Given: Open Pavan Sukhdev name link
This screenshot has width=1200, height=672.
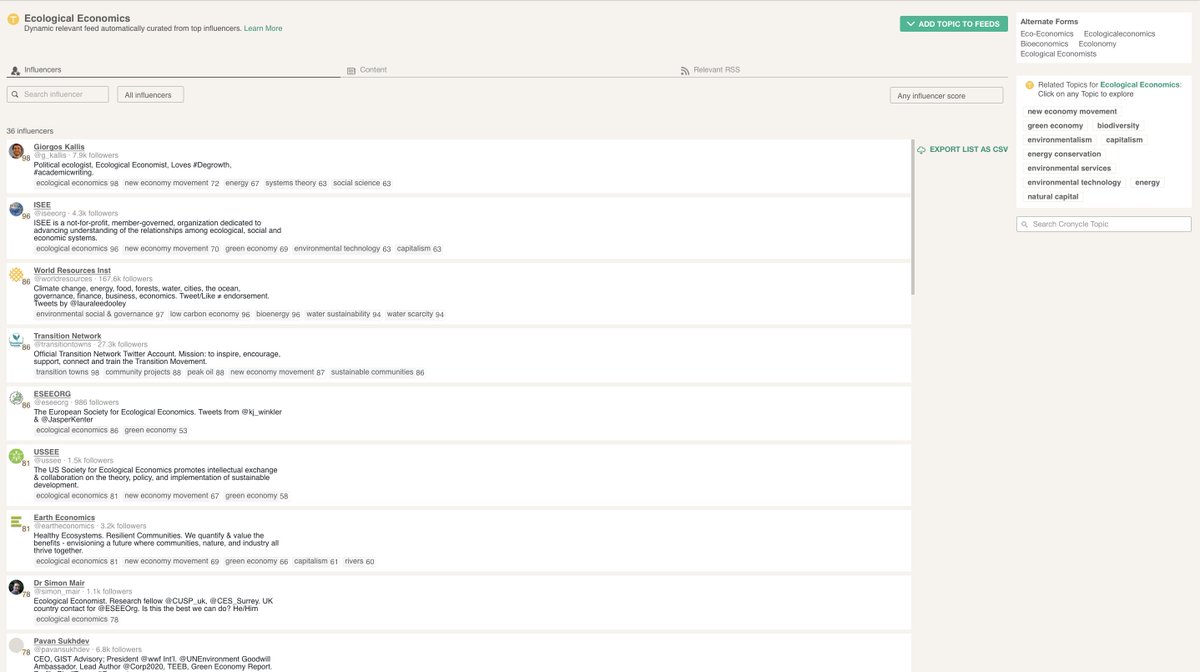Looking at the screenshot, I should pos(61,641).
